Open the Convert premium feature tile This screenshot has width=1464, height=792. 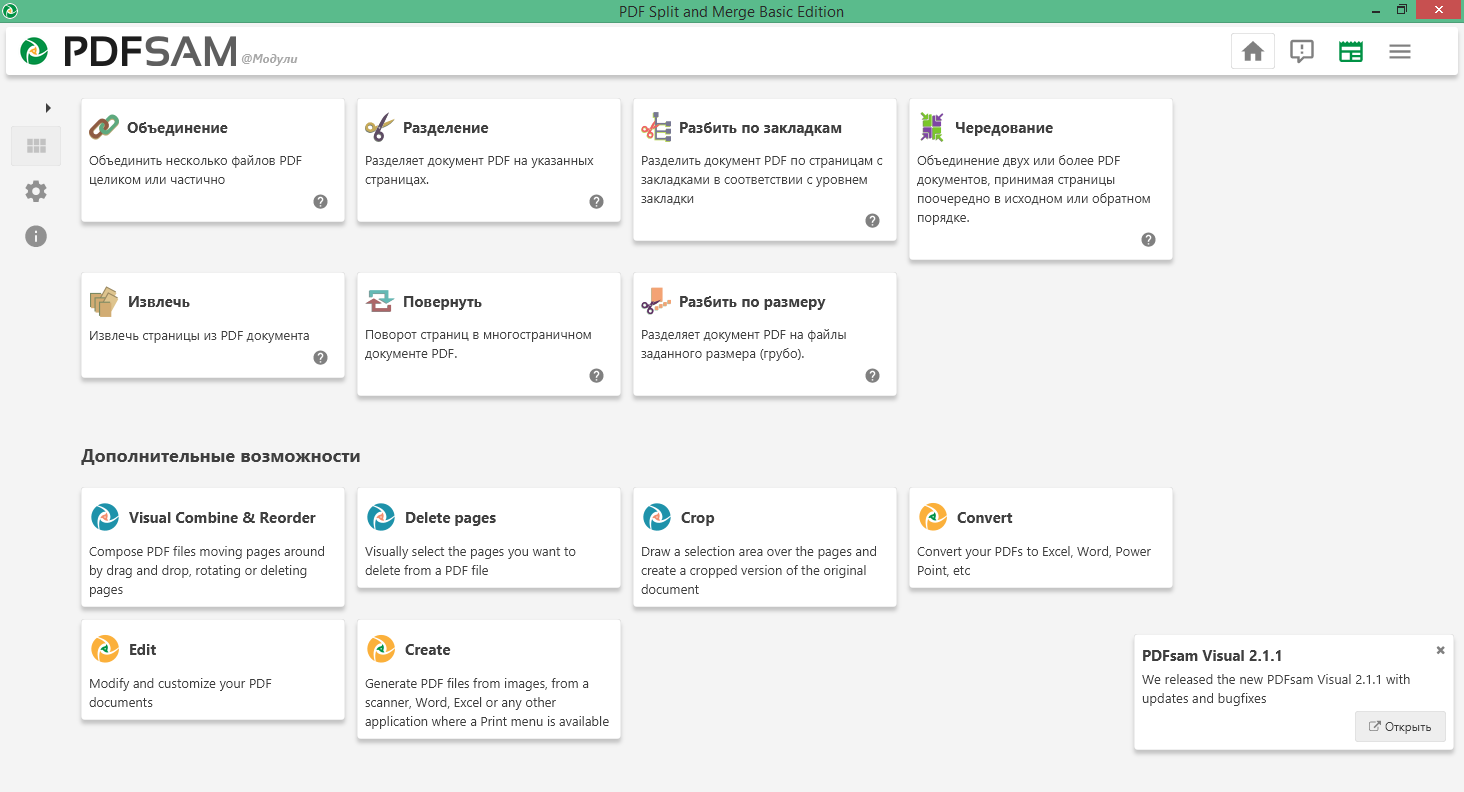1041,538
